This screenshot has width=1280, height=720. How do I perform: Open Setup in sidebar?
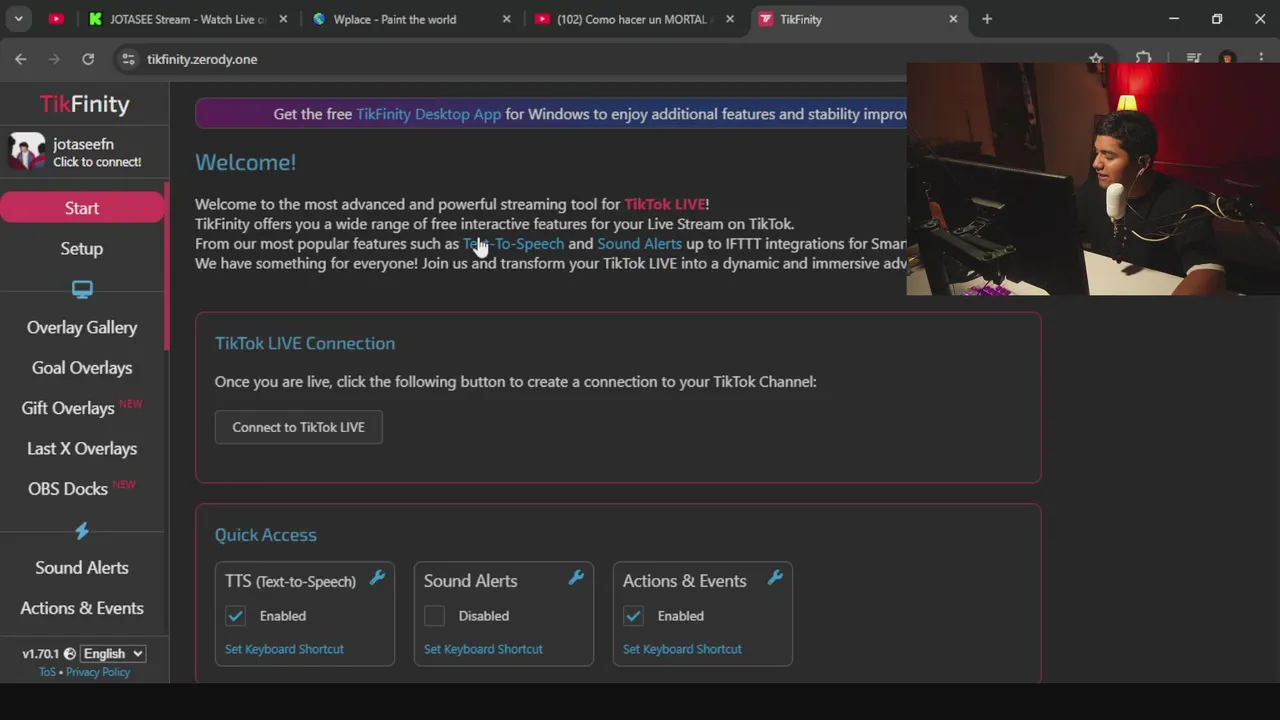point(82,248)
